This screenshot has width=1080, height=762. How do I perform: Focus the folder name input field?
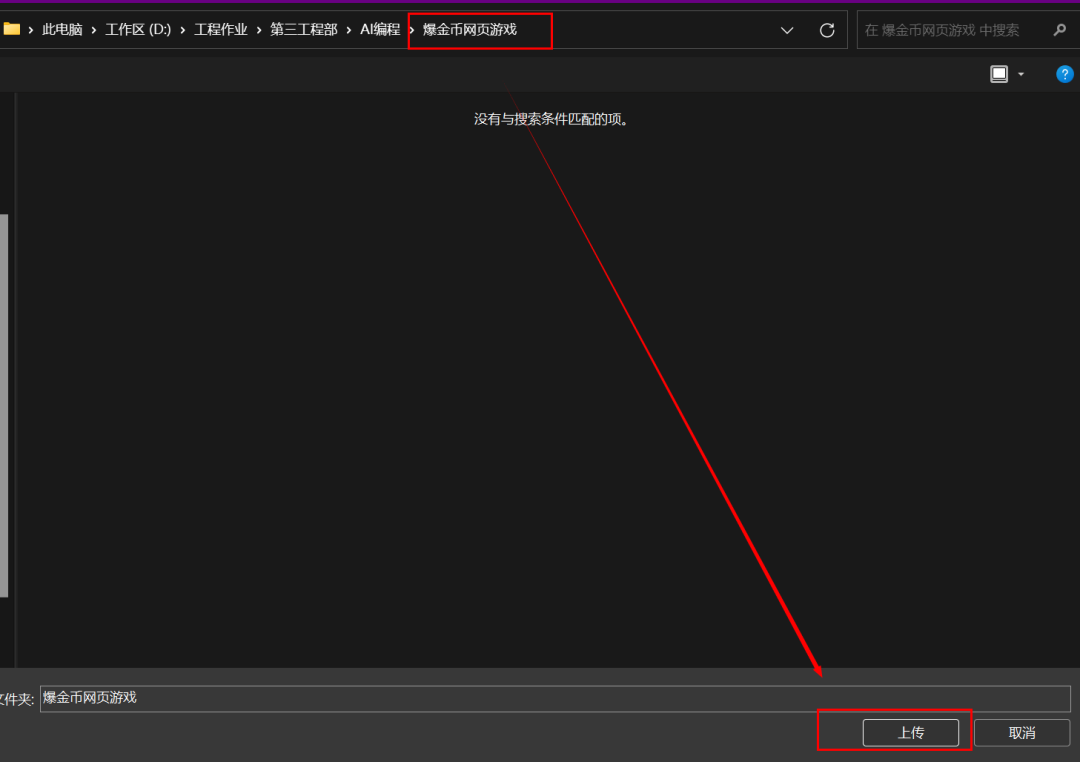(x=555, y=699)
